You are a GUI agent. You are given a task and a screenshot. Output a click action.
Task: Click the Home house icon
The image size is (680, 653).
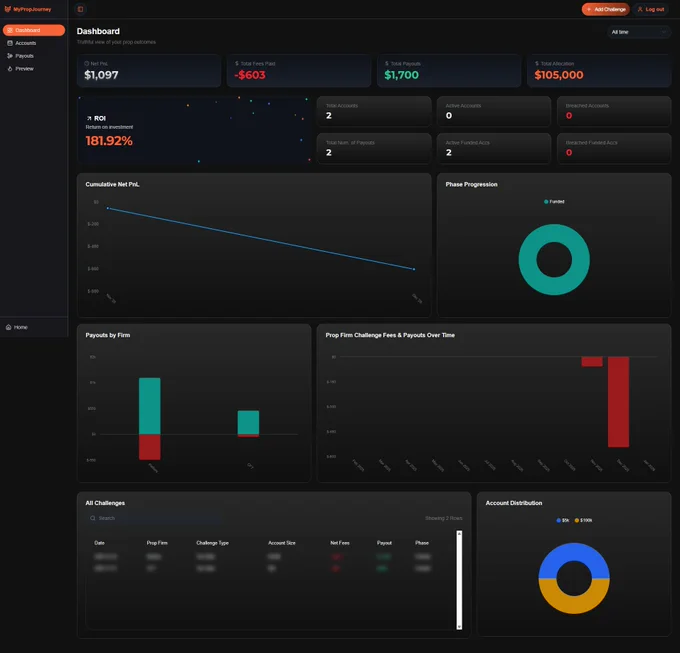click(8, 327)
